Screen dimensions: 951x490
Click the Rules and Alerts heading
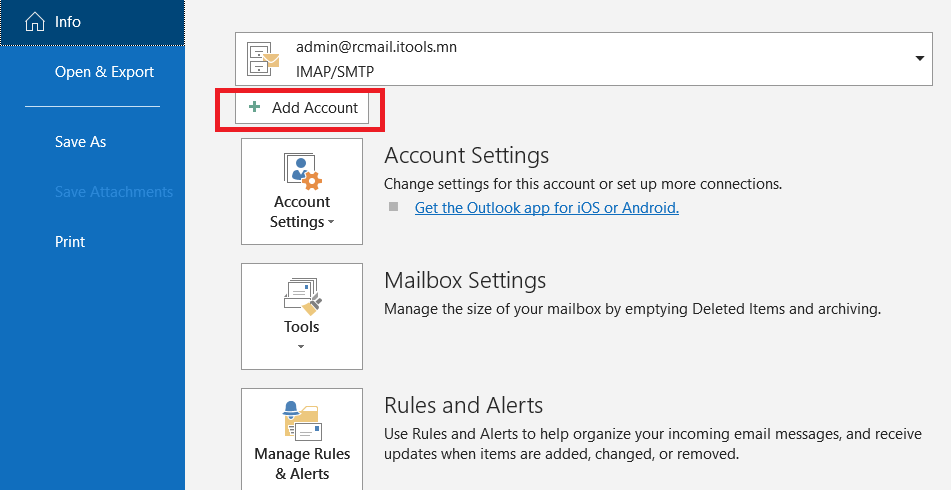(x=464, y=405)
